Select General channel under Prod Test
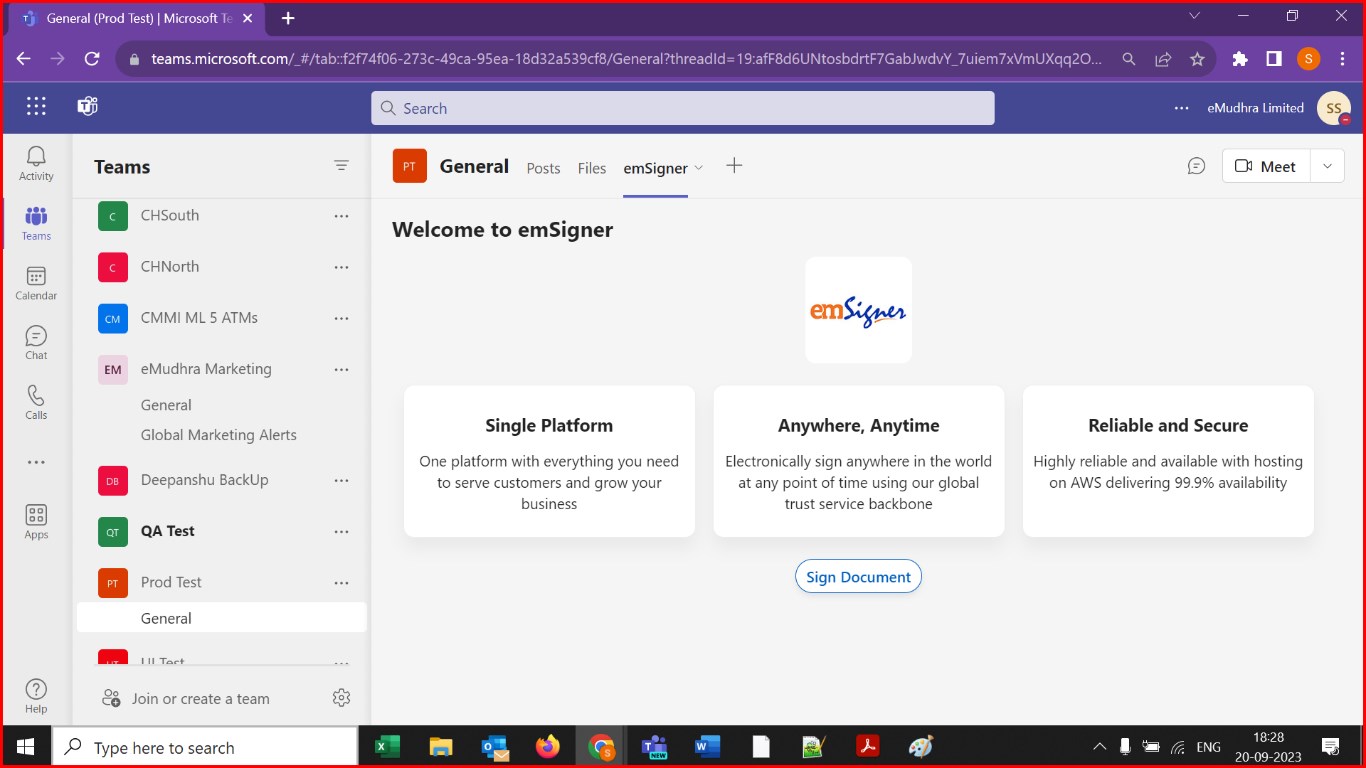 [222, 618]
